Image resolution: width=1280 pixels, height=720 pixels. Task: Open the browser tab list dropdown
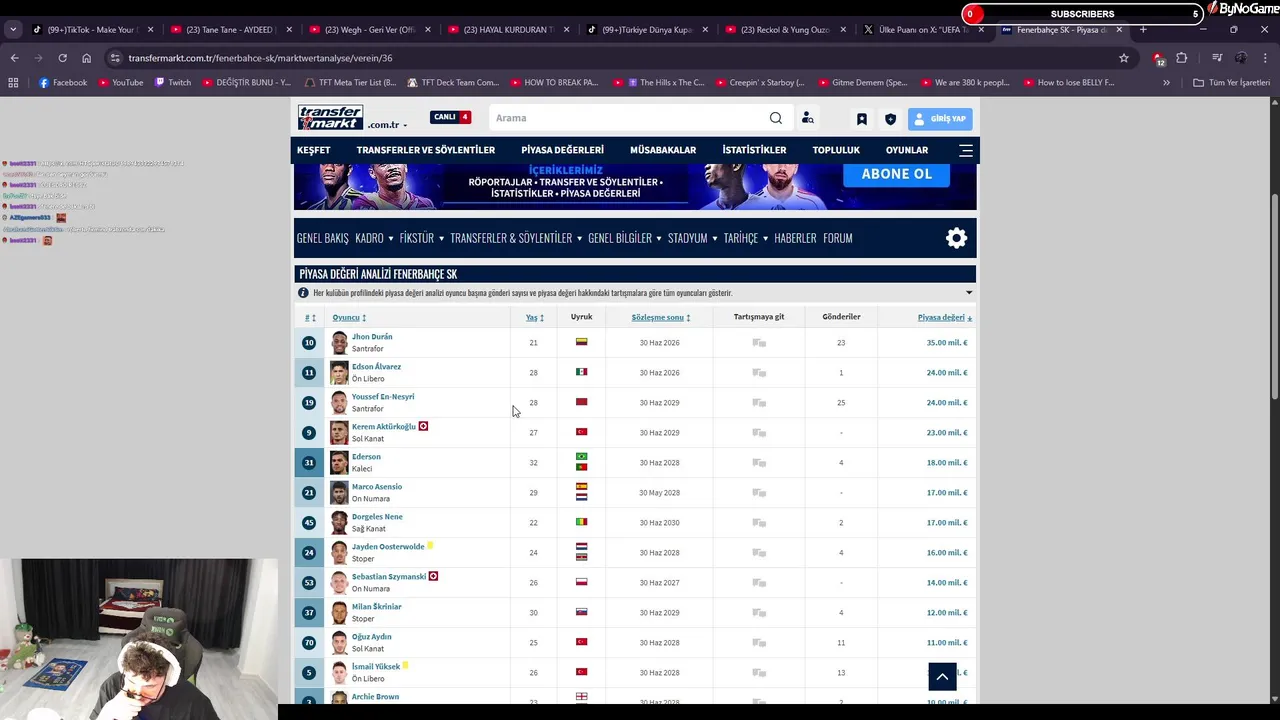pyautogui.click(x=13, y=30)
